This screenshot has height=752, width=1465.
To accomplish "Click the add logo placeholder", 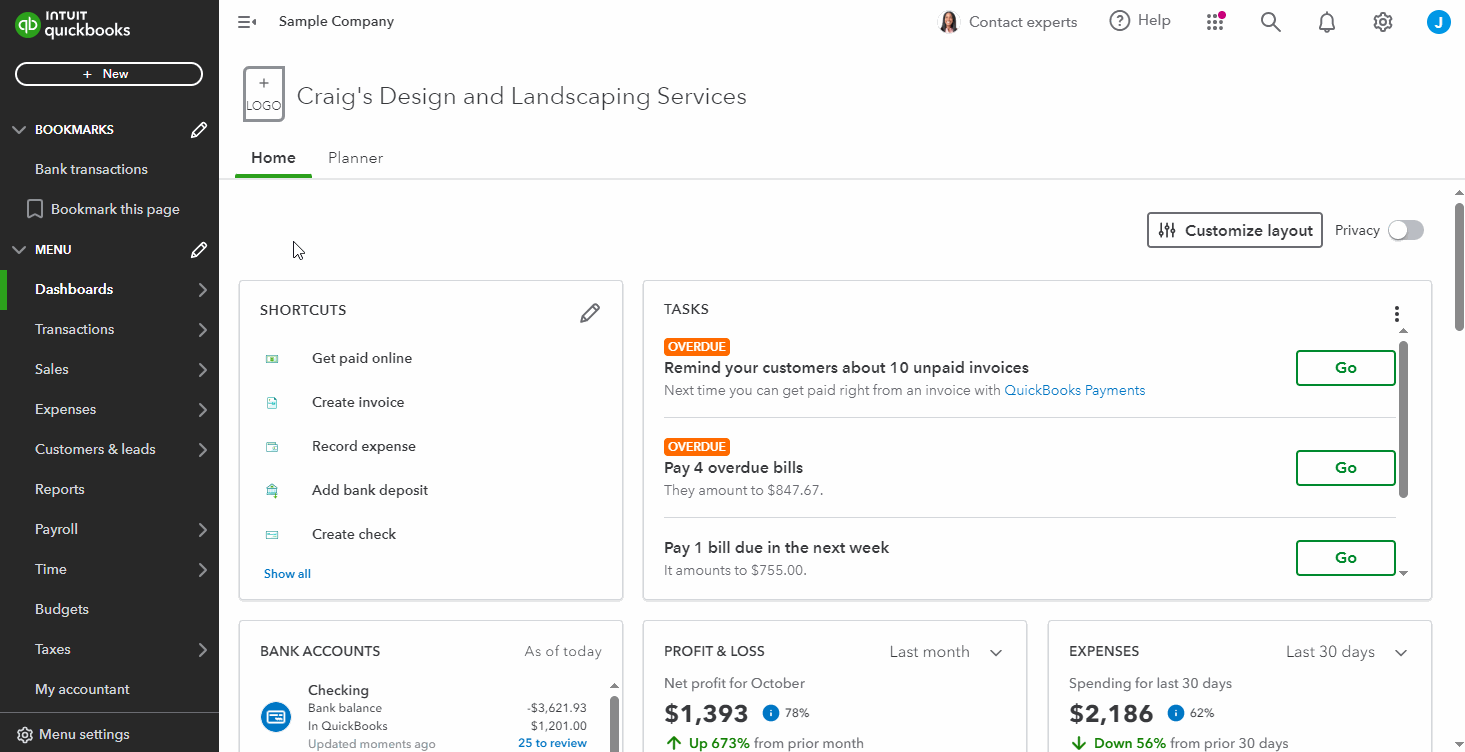I will 264,94.
